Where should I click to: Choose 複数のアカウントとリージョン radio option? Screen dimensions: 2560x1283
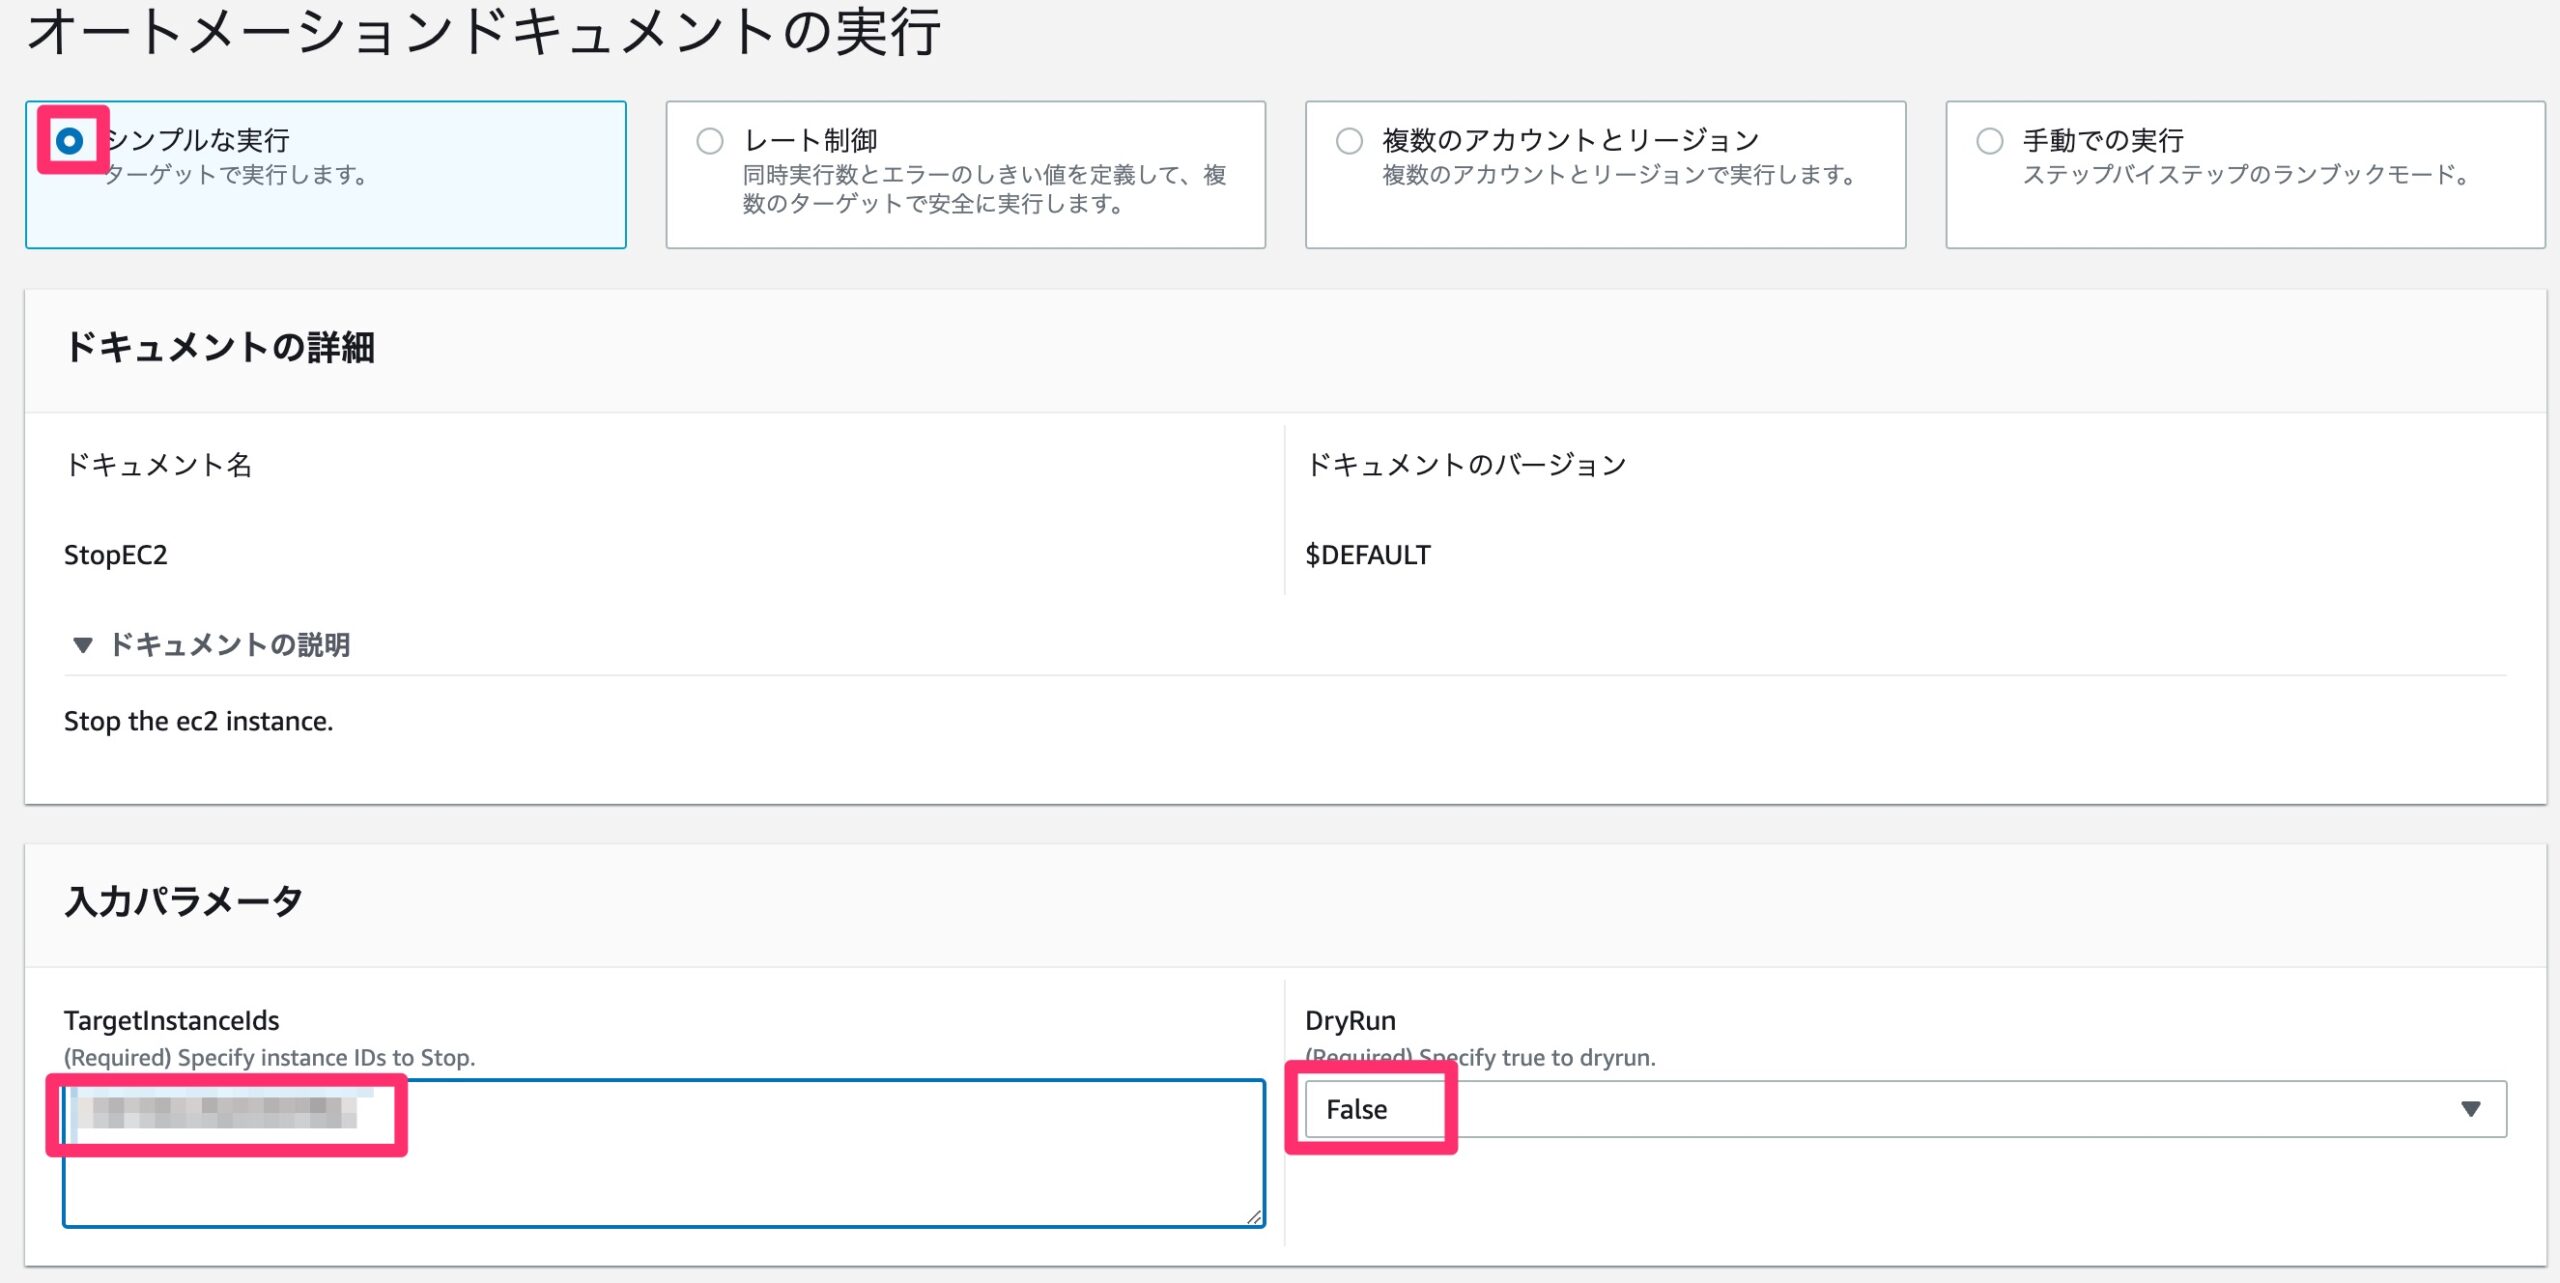1349,141
